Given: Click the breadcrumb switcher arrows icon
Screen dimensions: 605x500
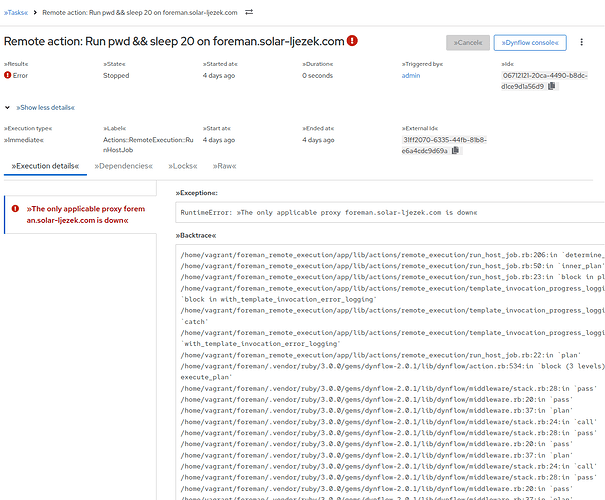Looking at the screenshot, I should [x=249, y=12].
